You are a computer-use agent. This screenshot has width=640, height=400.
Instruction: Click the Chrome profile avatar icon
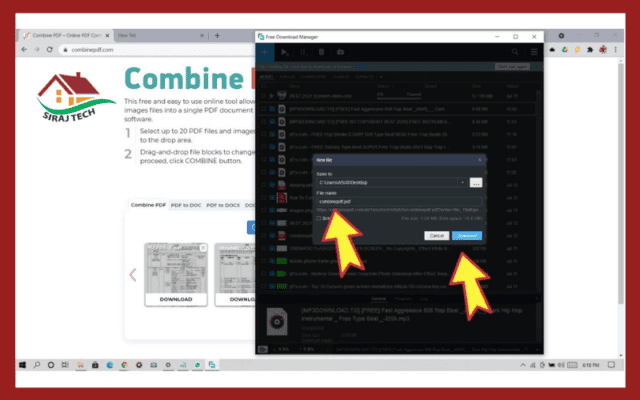click(x=603, y=49)
